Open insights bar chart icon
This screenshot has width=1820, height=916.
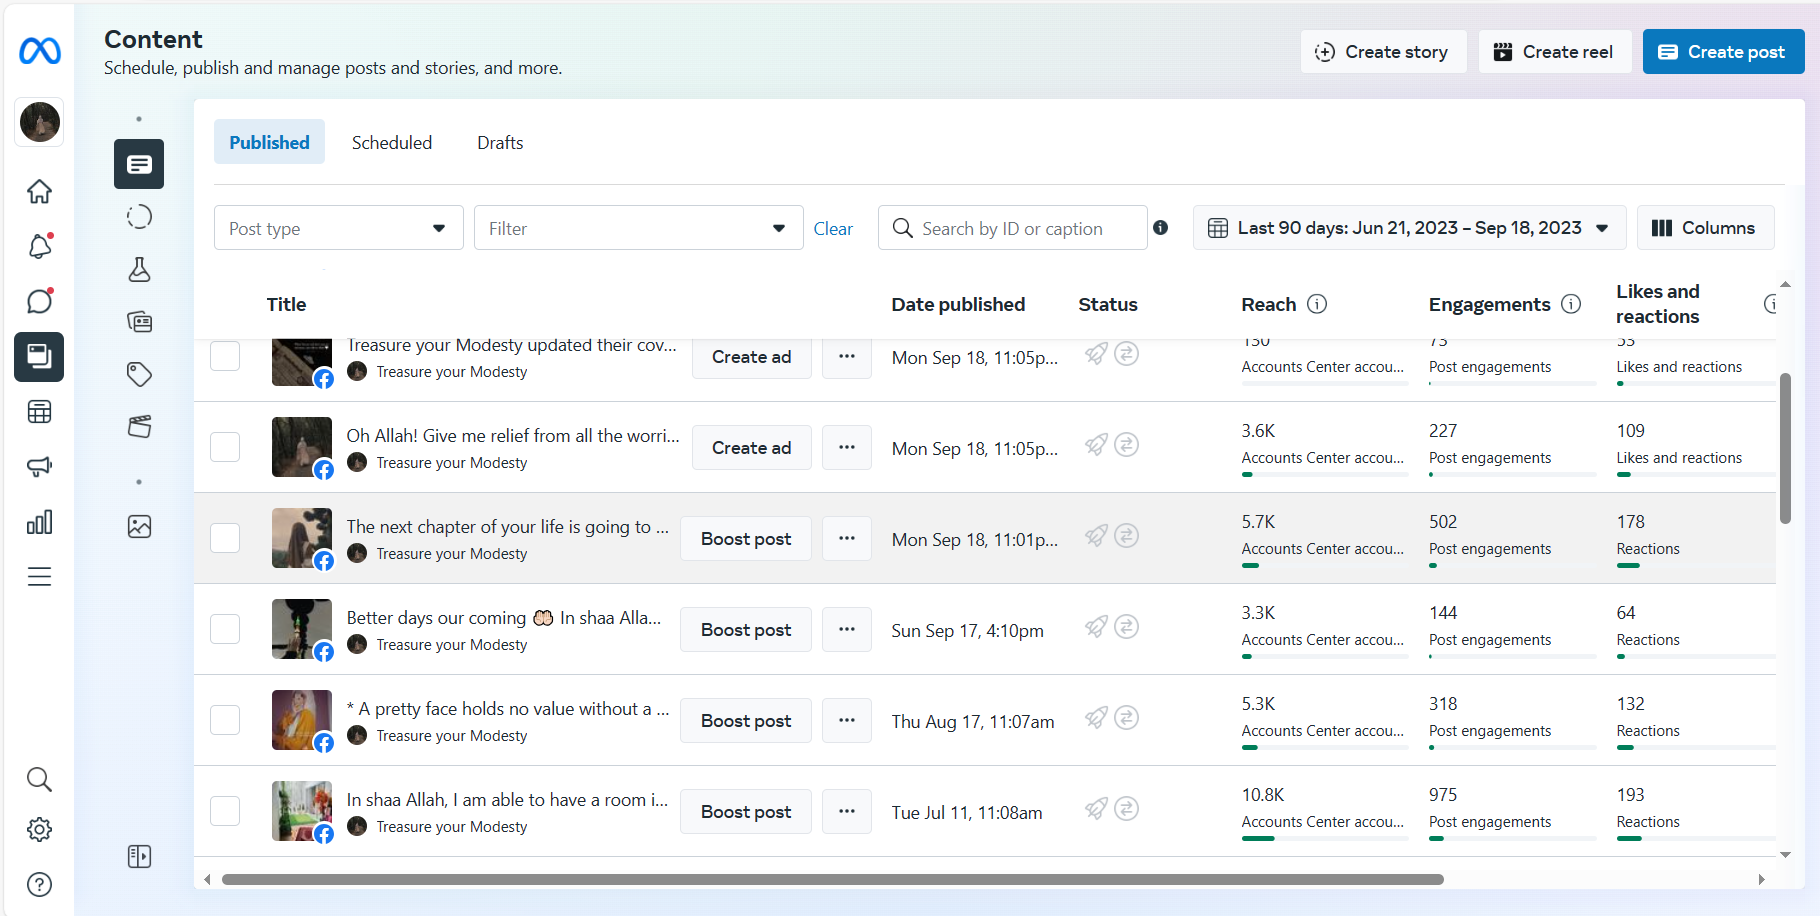39,522
